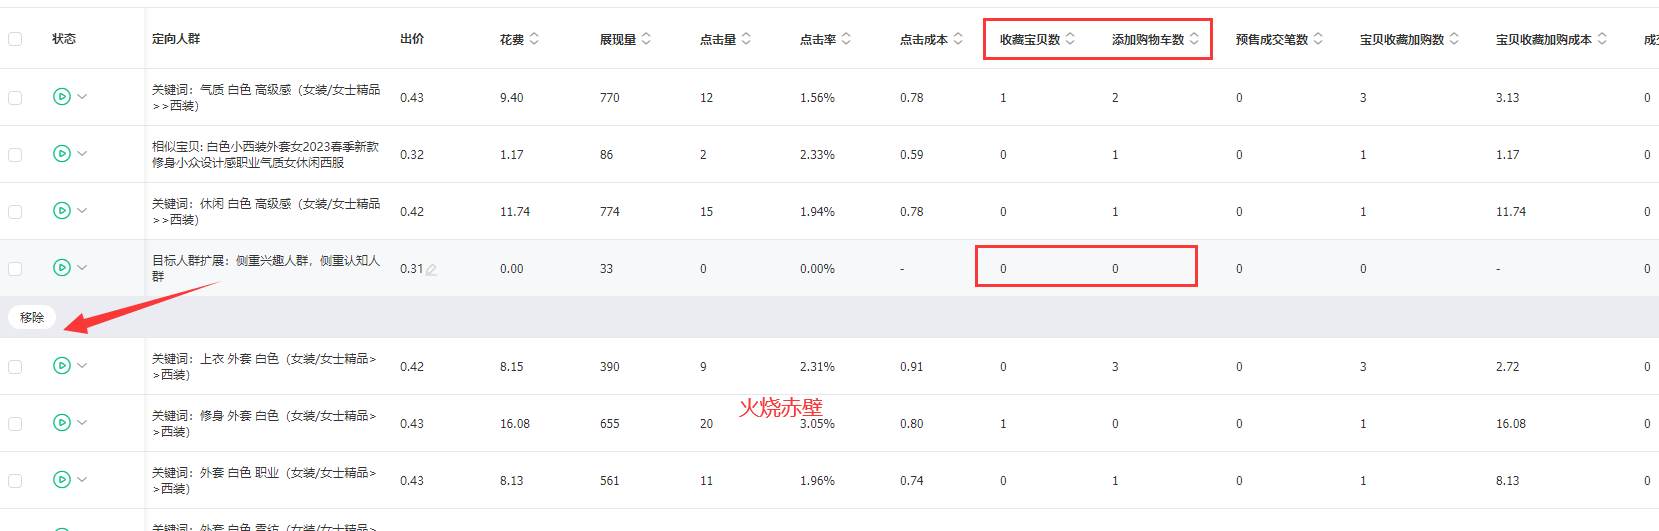Select checkbox for 上衣 外套 白色 row
The image size is (1659, 531).
click(x=15, y=367)
